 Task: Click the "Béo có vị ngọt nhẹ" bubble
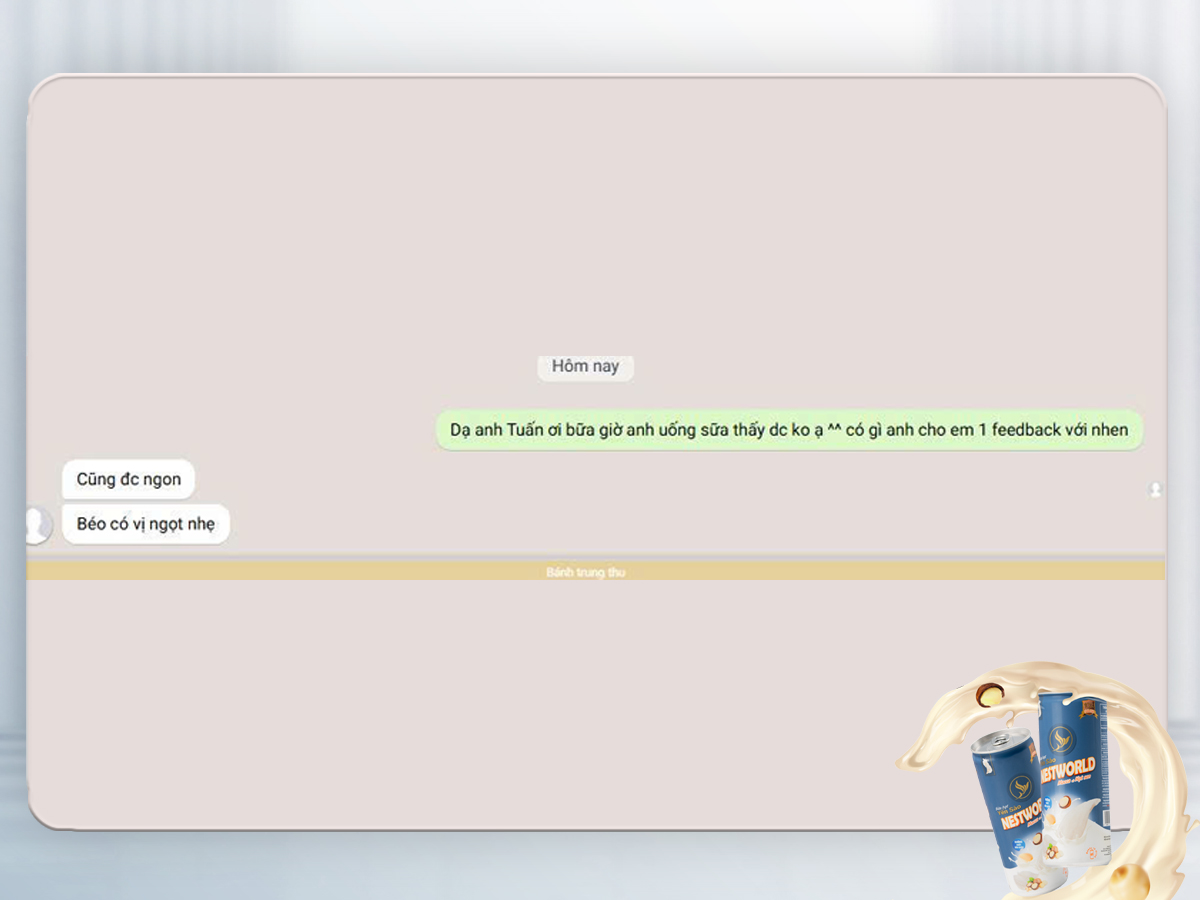[x=146, y=524]
